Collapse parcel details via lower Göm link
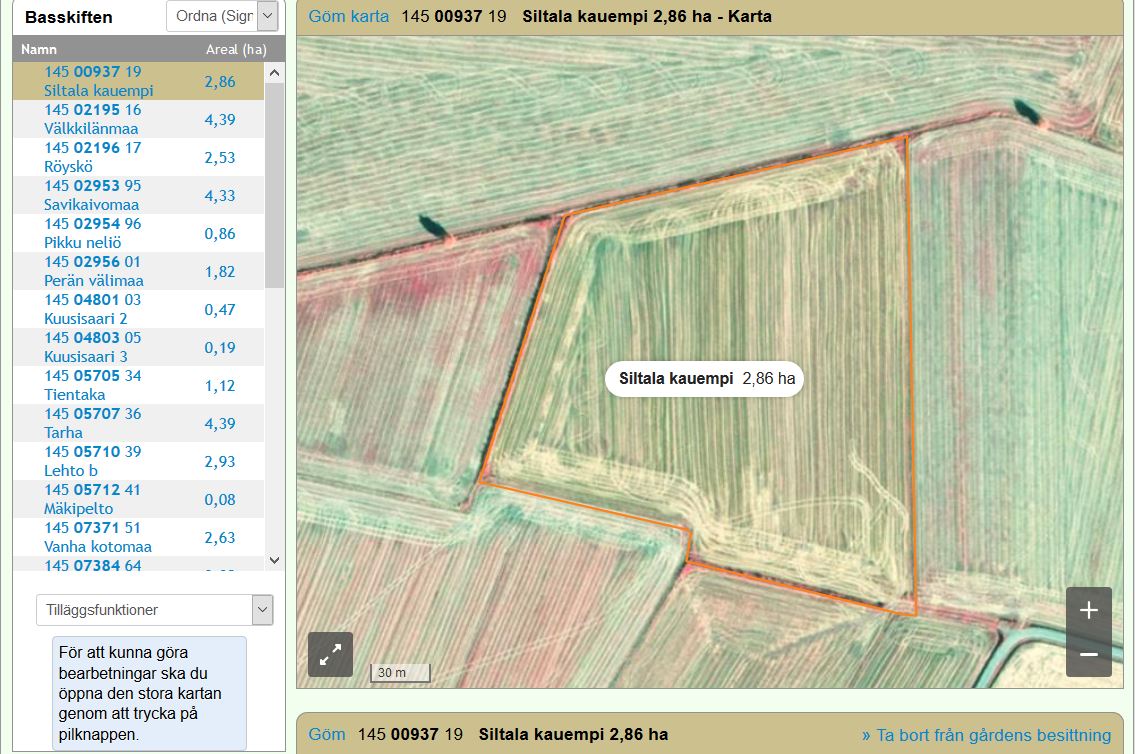The width and height of the screenshot is (1135, 754). tap(326, 734)
